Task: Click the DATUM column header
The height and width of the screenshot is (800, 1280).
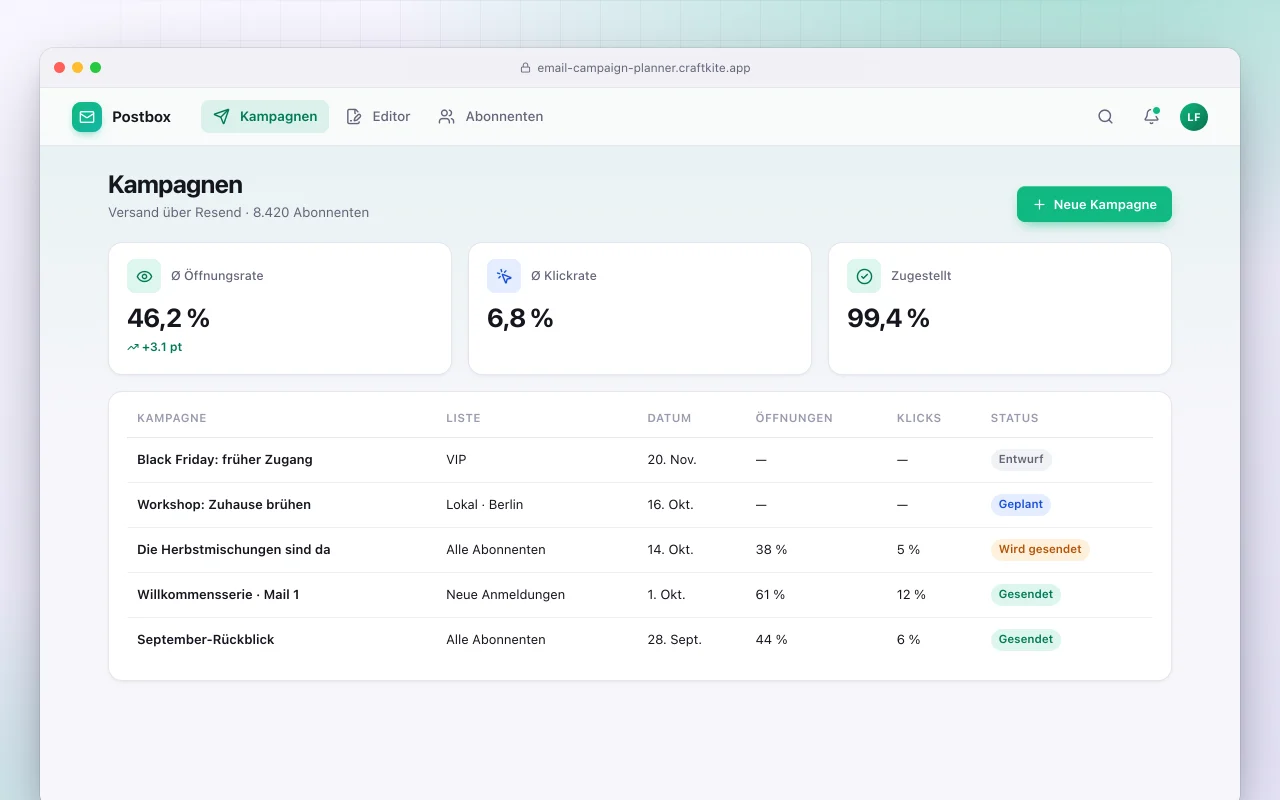Action: tap(669, 418)
